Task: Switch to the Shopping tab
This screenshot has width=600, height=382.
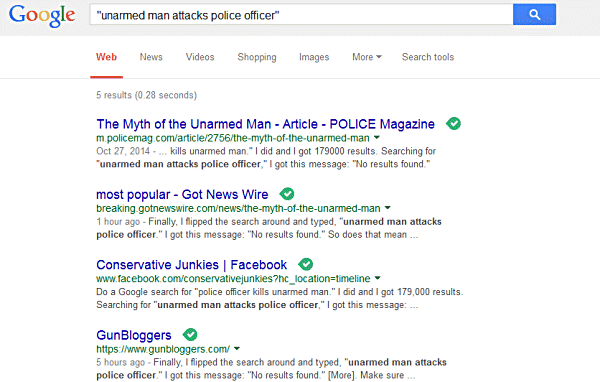Action: [x=257, y=57]
